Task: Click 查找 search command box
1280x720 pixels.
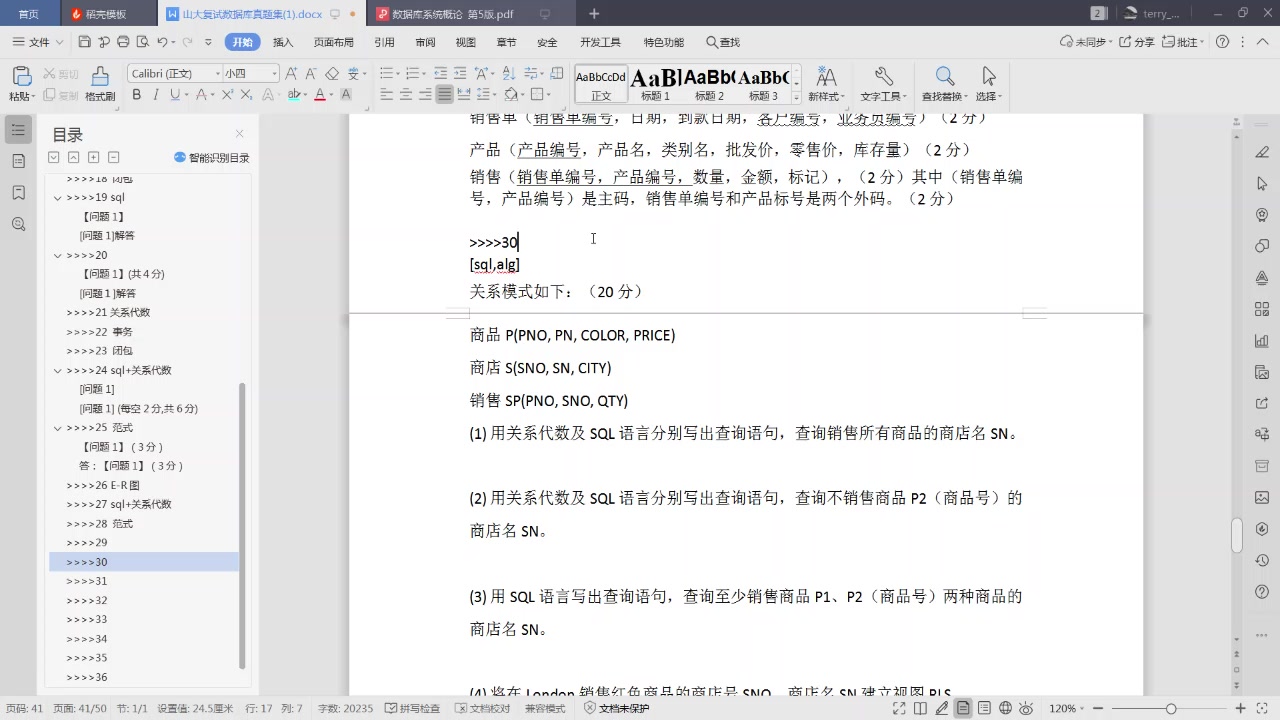Action: point(723,42)
